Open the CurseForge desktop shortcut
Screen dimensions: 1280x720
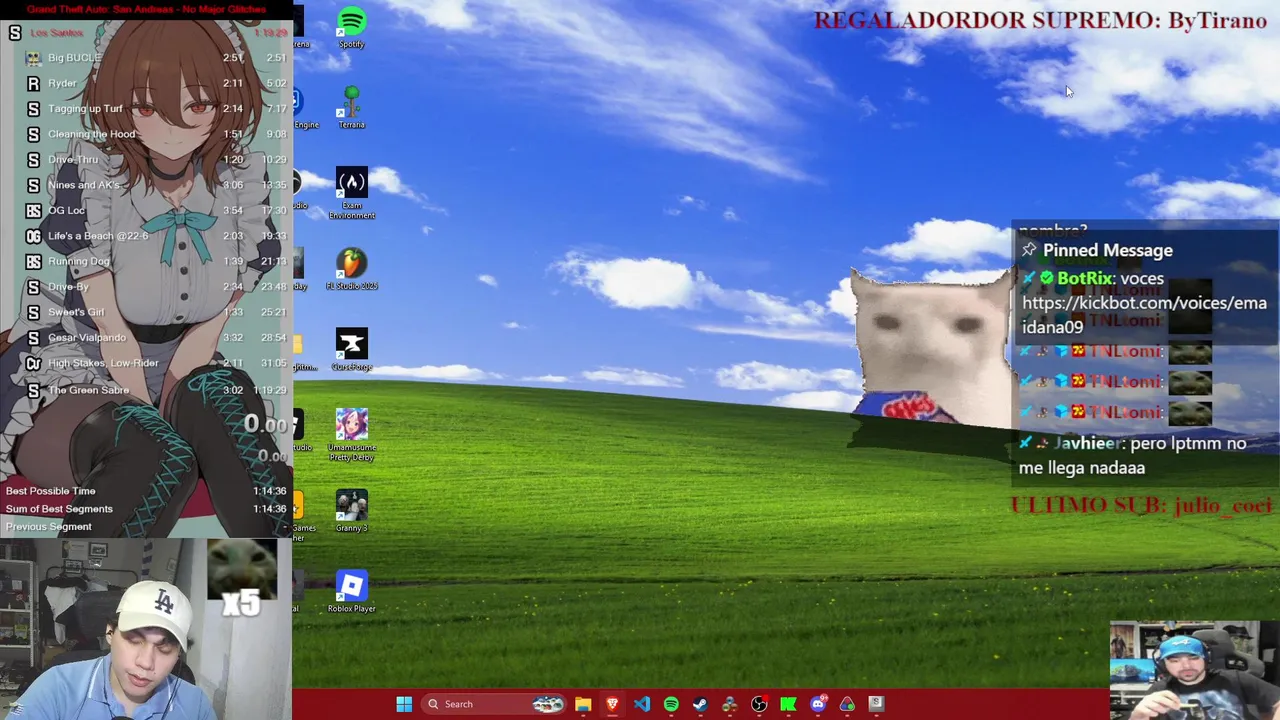coord(351,350)
